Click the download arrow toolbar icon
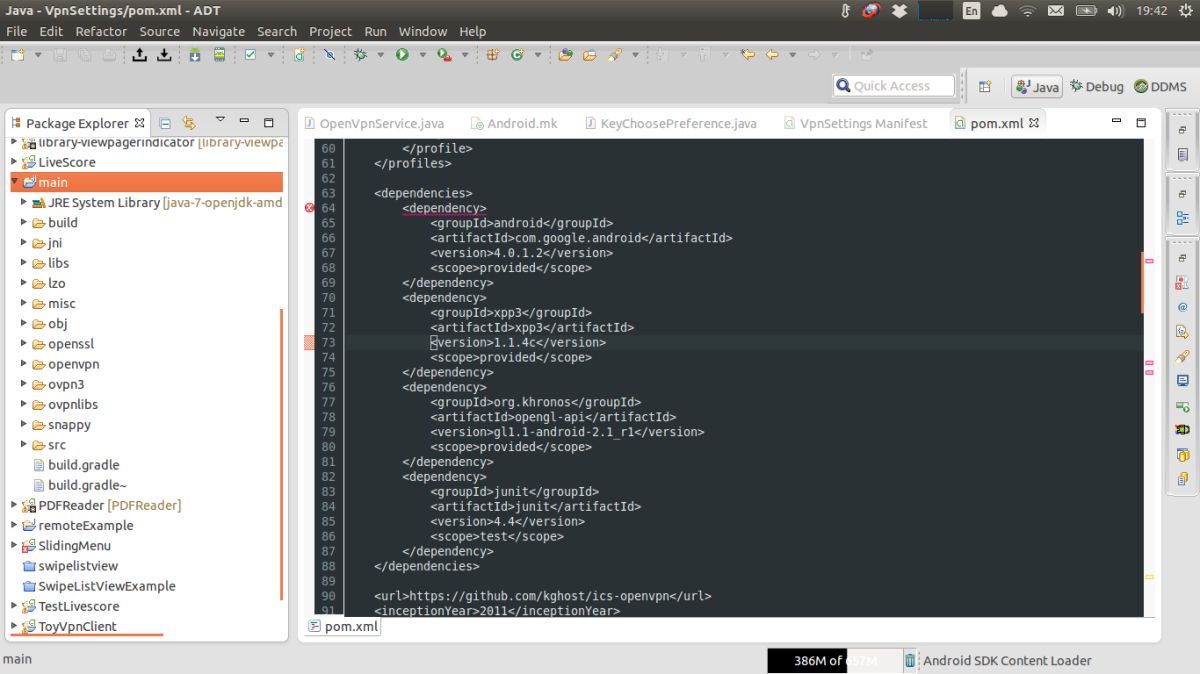Viewport: 1200px width, 674px height. (x=164, y=55)
